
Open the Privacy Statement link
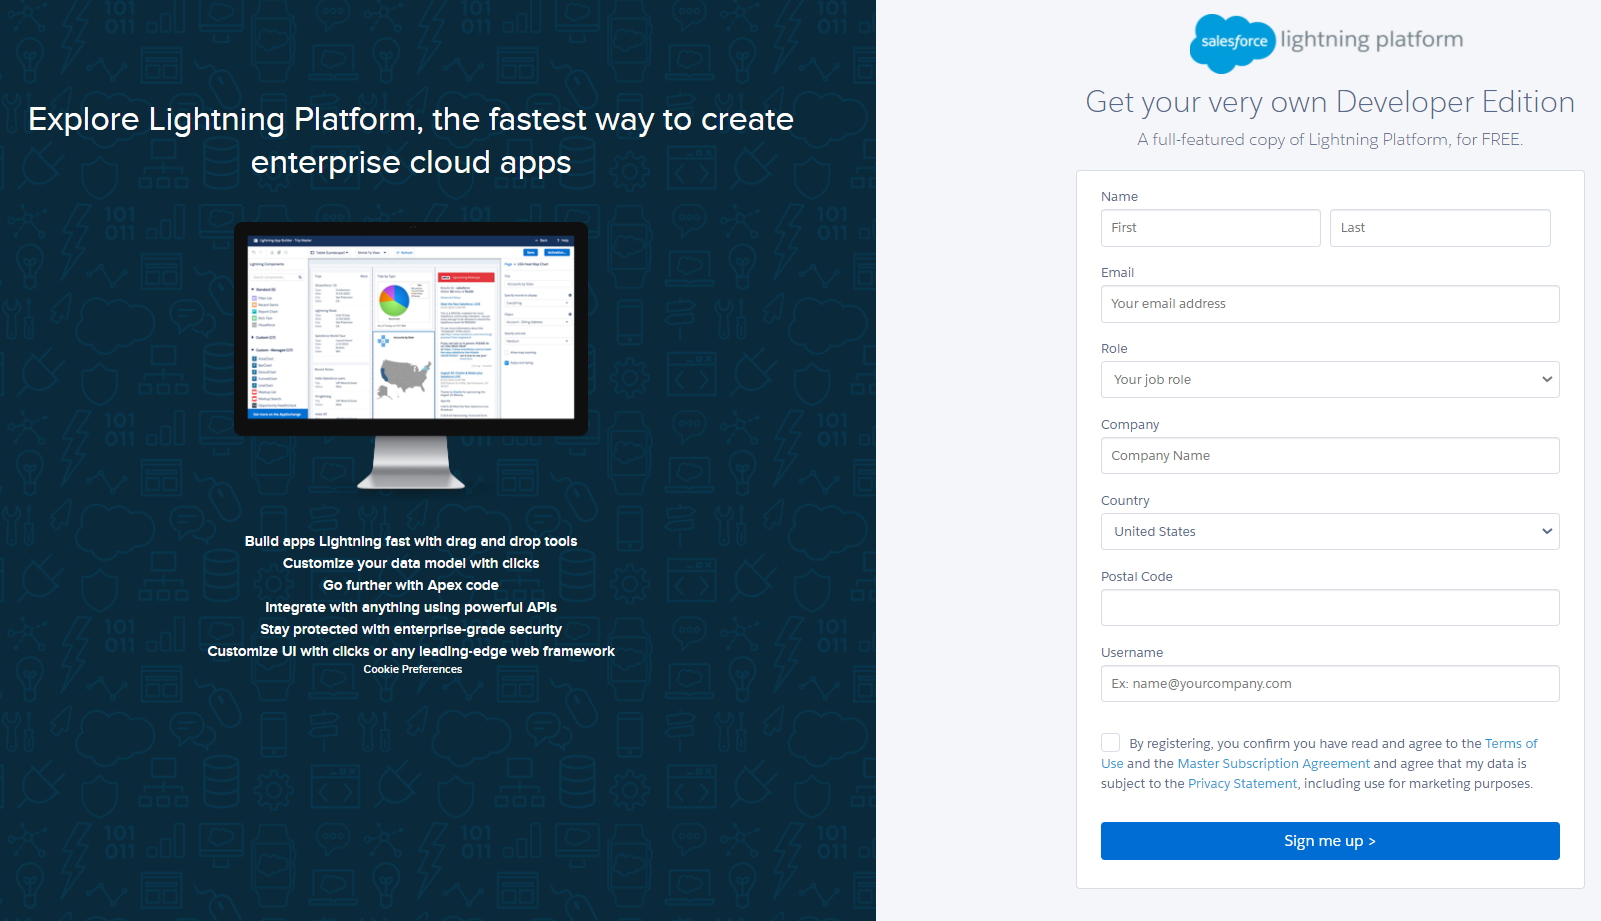pyautogui.click(x=1242, y=784)
